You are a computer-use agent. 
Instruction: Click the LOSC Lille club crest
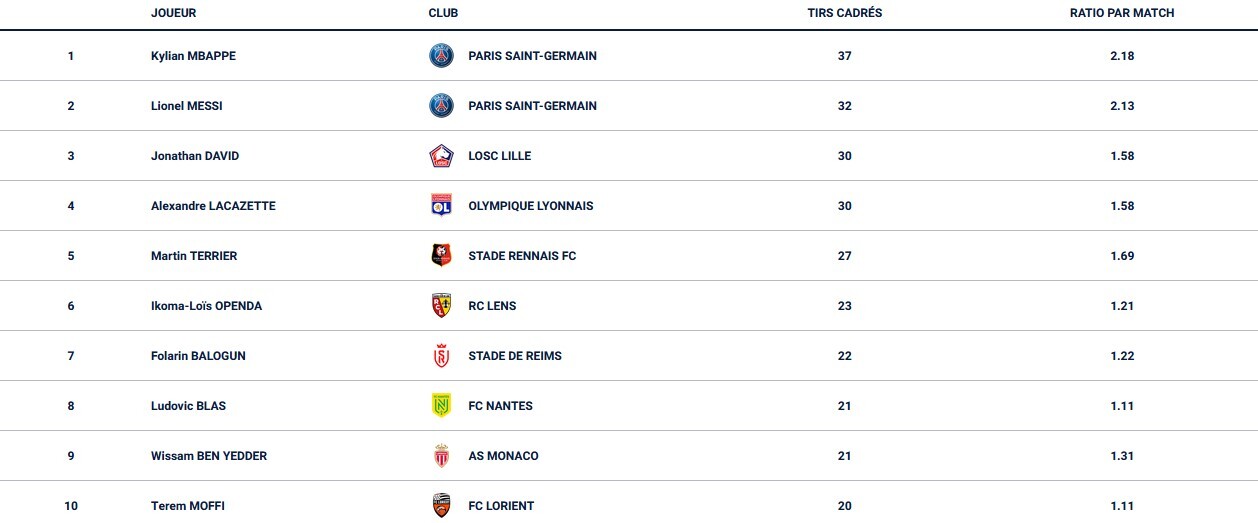441,156
